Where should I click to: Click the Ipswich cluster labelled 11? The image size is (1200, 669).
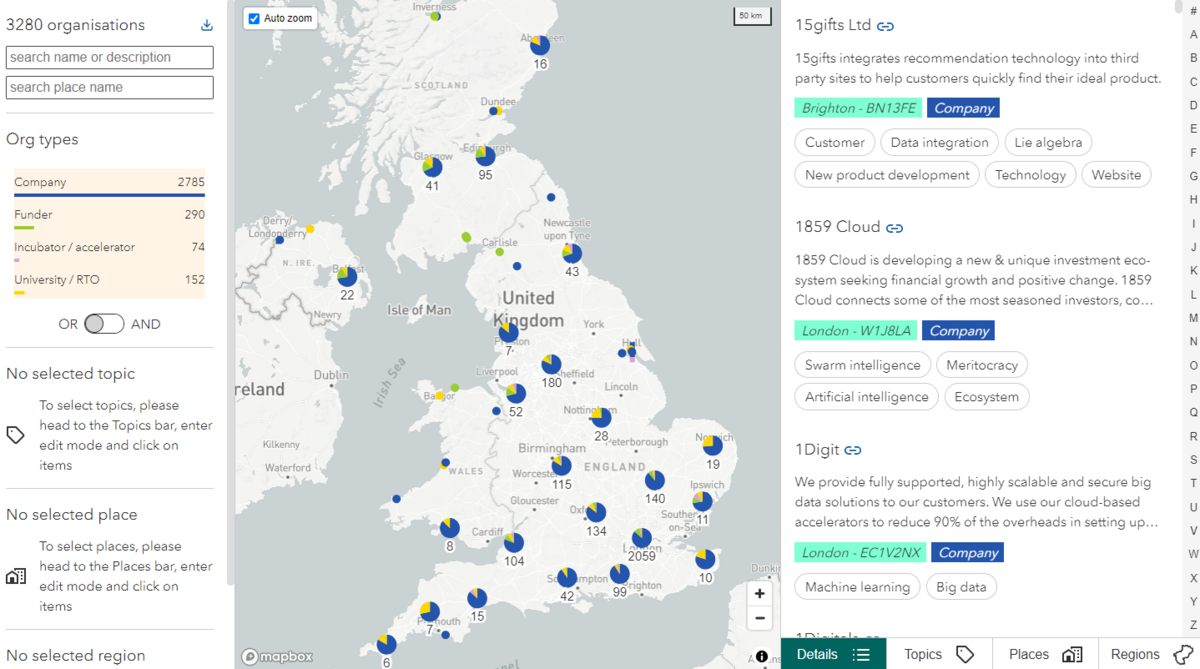click(x=703, y=501)
